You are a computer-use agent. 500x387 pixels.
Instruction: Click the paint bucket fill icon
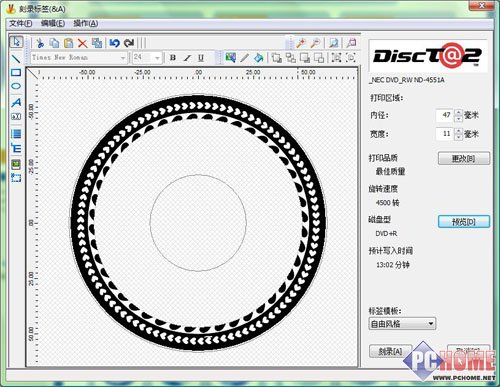point(258,58)
